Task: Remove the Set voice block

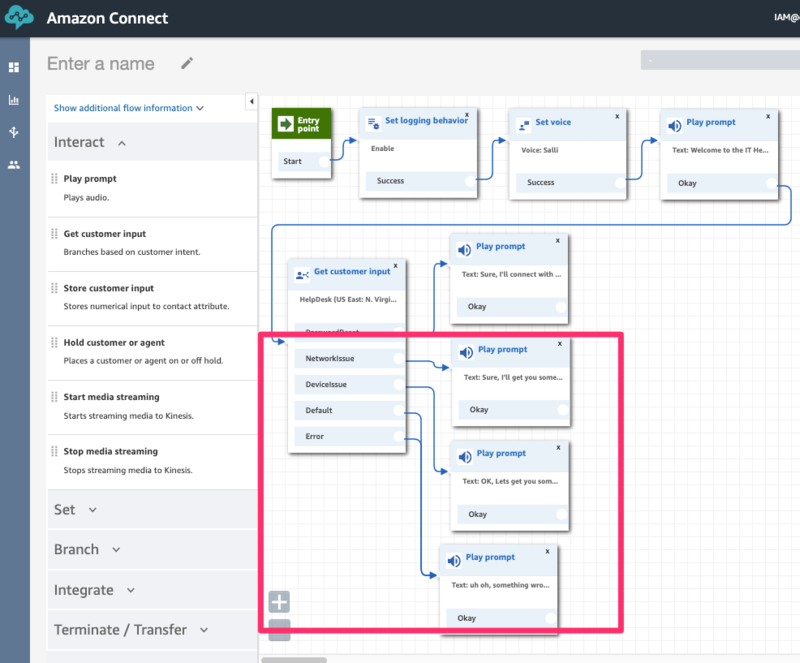Action: click(617, 116)
